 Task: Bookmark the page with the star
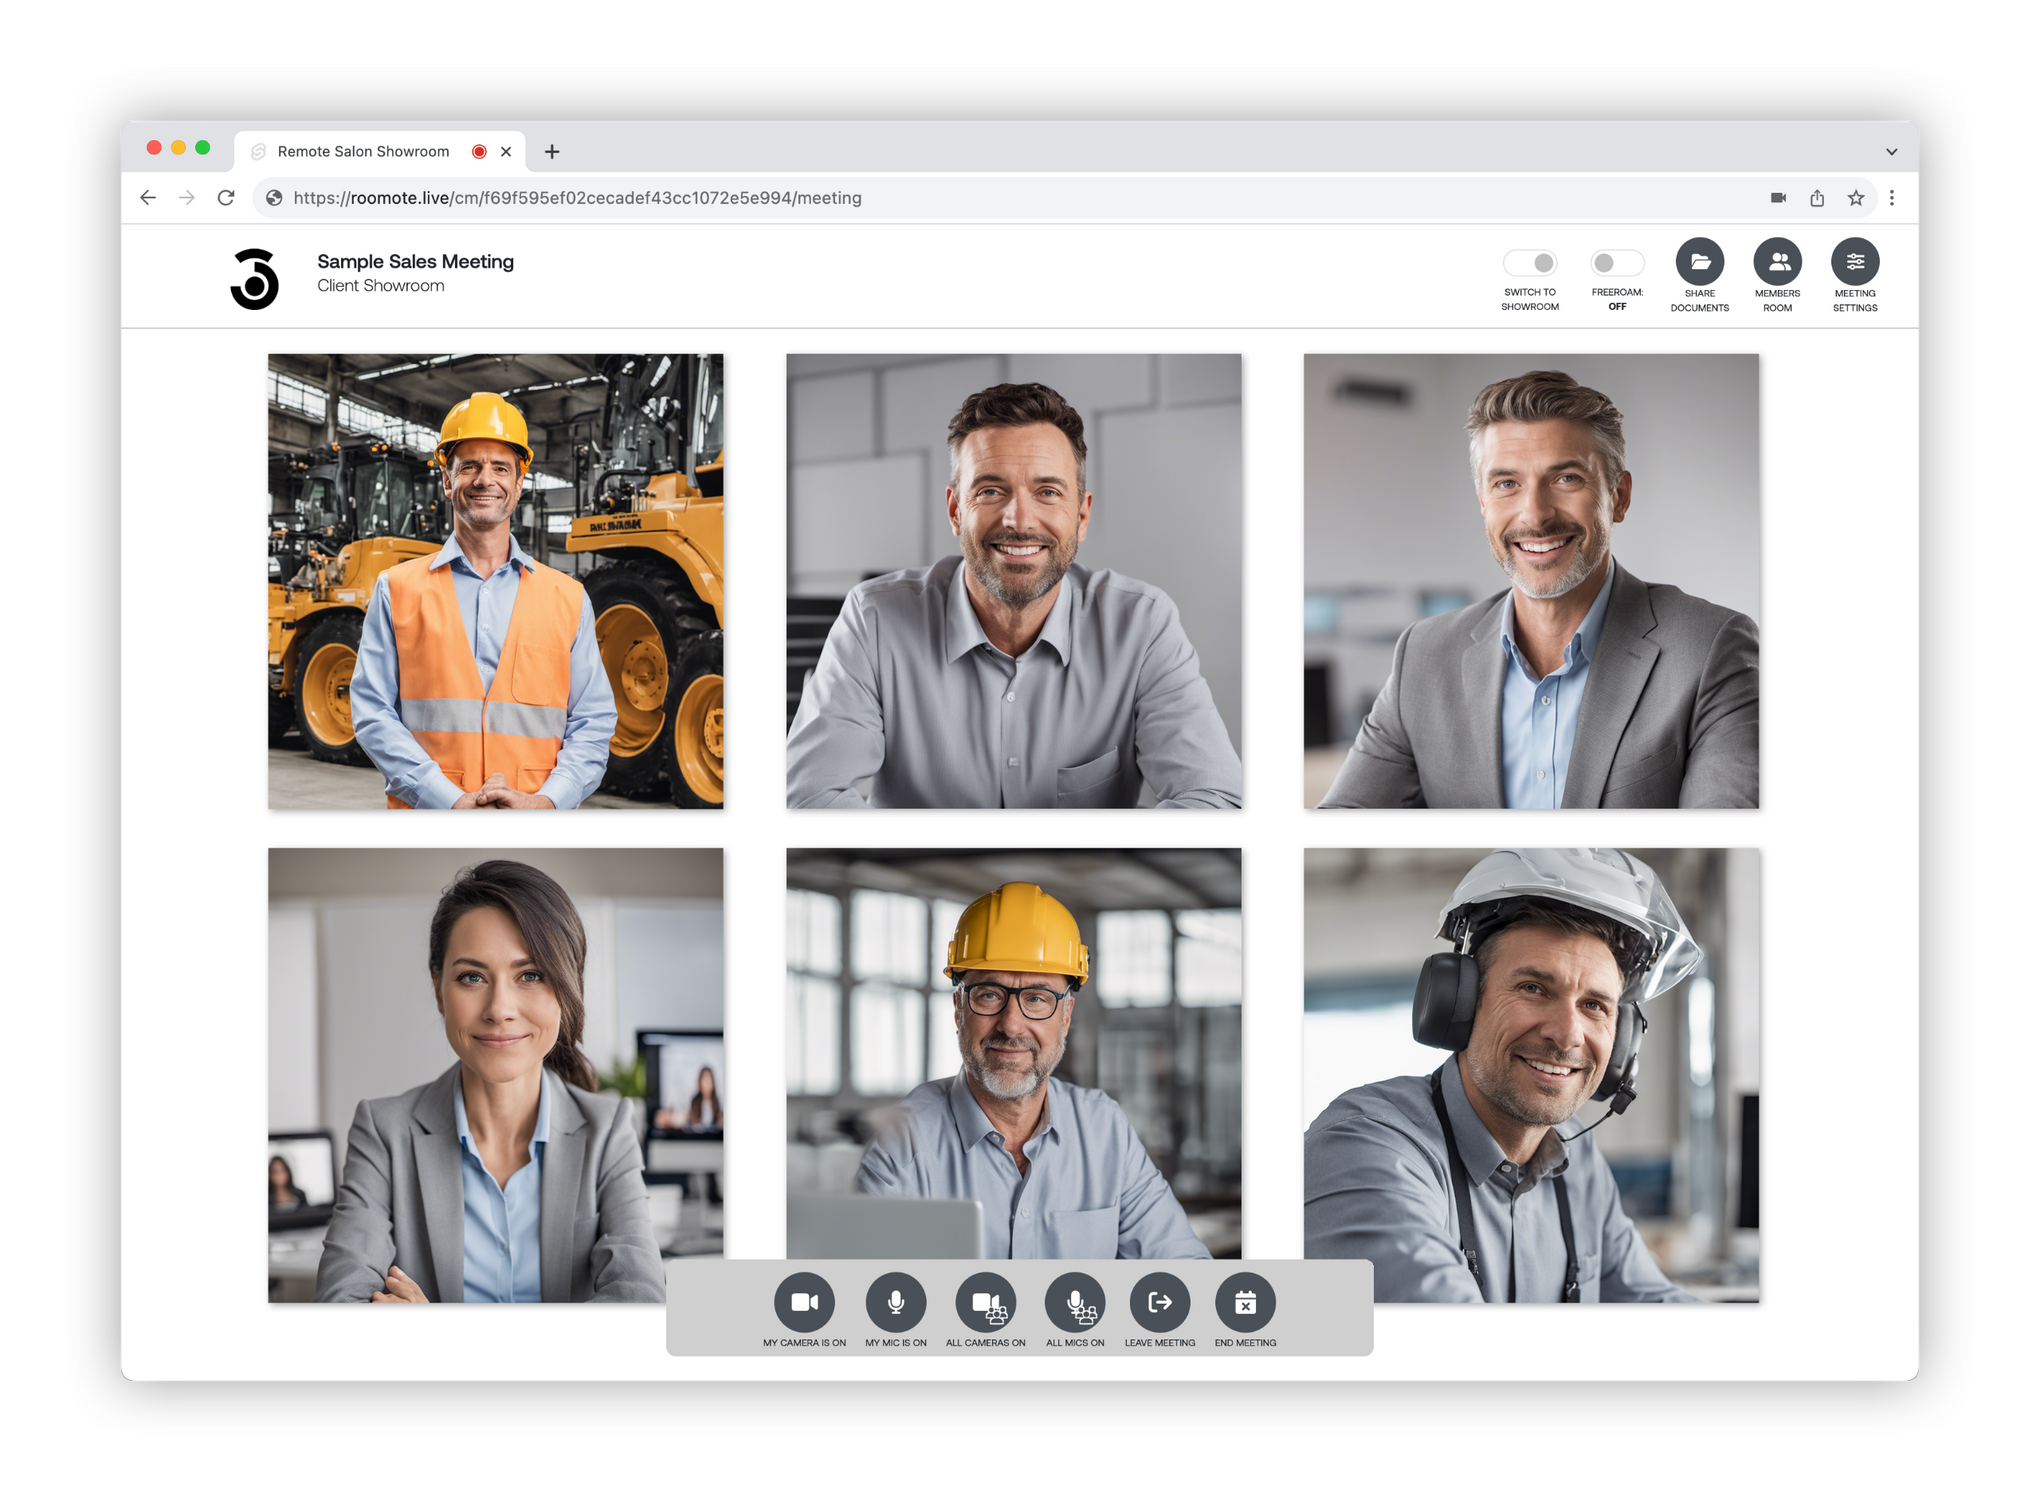click(x=1855, y=197)
